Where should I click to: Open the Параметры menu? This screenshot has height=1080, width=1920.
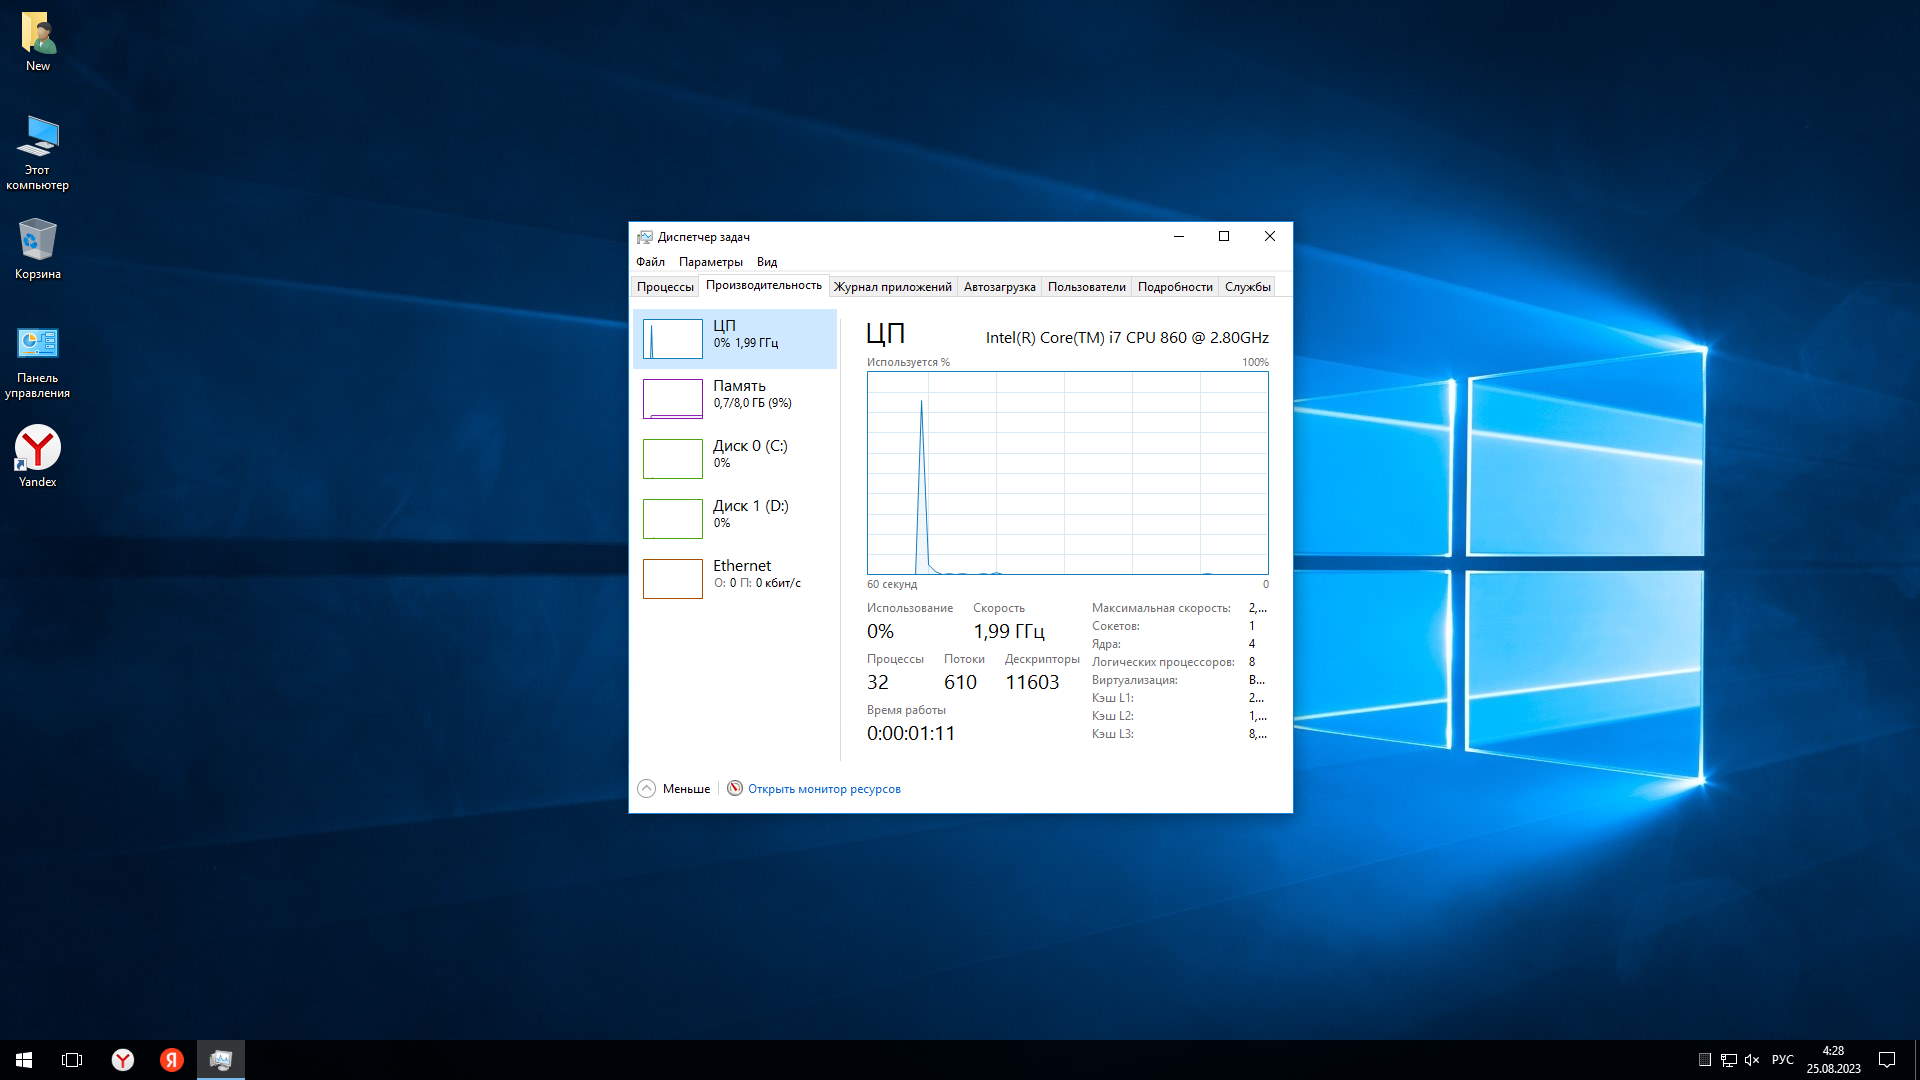pyautogui.click(x=710, y=262)
